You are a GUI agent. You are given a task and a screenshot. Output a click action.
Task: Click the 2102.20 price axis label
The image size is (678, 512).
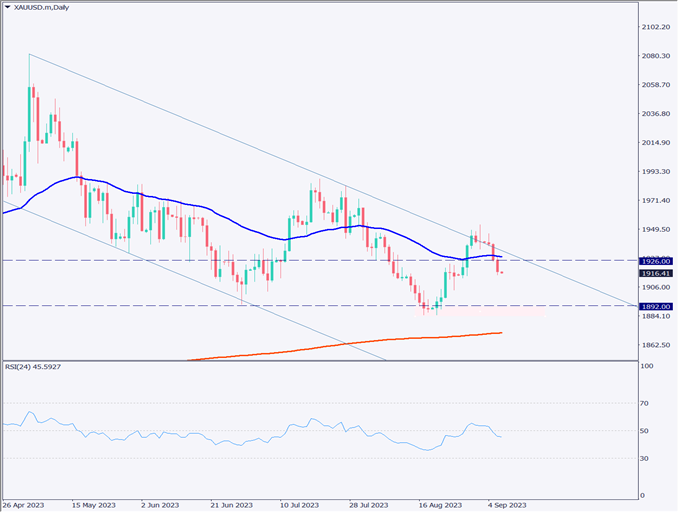point(657,27)
